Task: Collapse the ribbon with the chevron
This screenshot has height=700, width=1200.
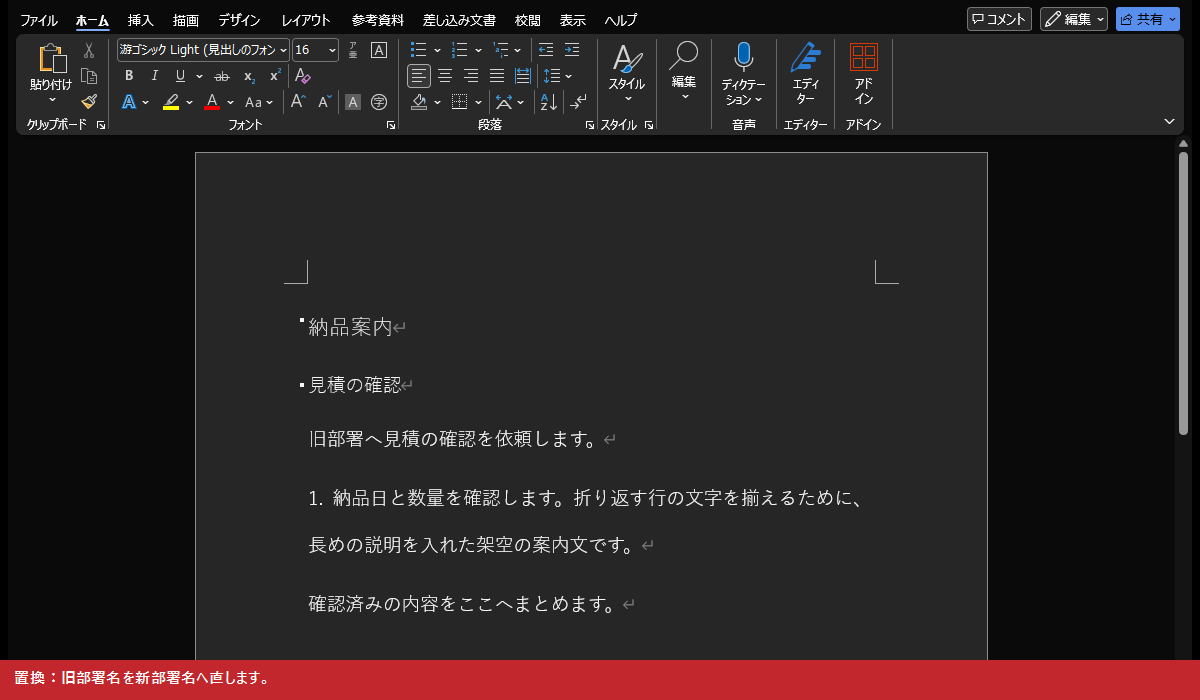Action: click(x=1170, y=121)
